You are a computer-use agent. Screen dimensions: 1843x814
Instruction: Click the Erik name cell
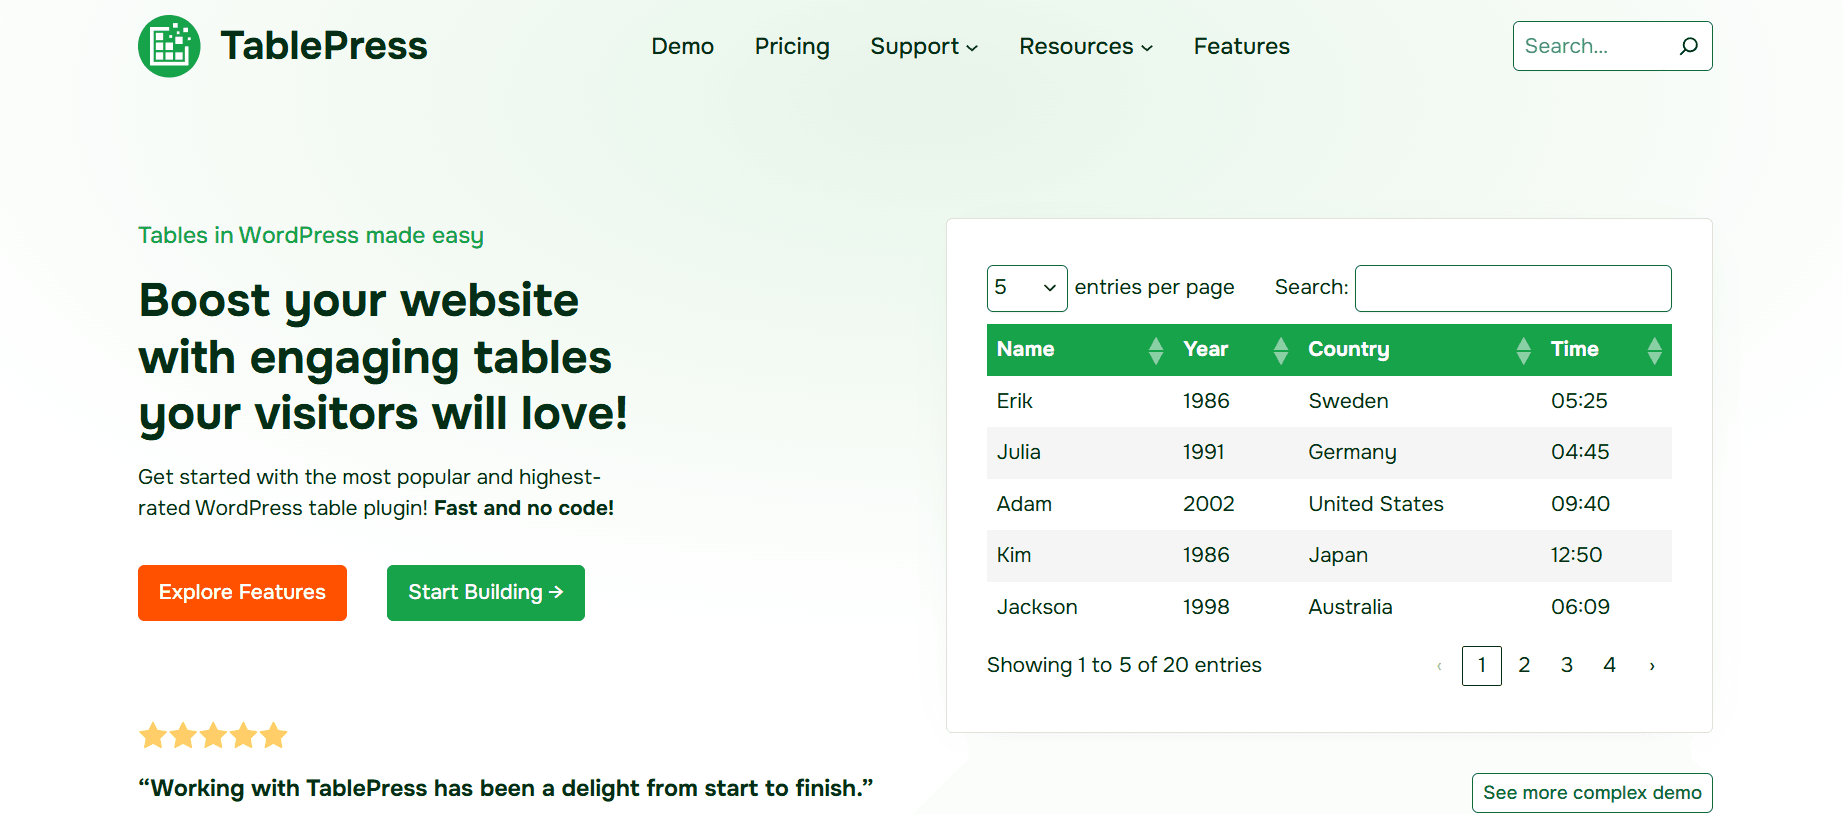pos(1080,401)
